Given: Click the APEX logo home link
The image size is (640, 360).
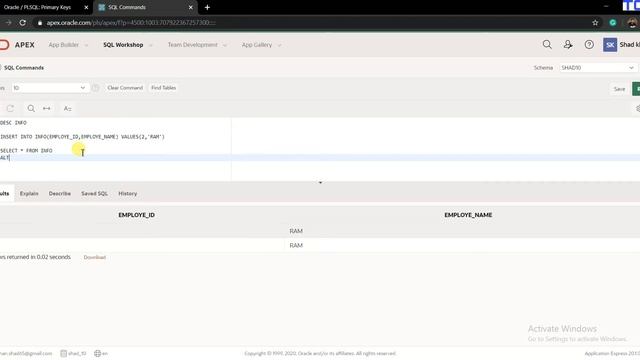Looking at the screenshot, I should tap(17, 45).
